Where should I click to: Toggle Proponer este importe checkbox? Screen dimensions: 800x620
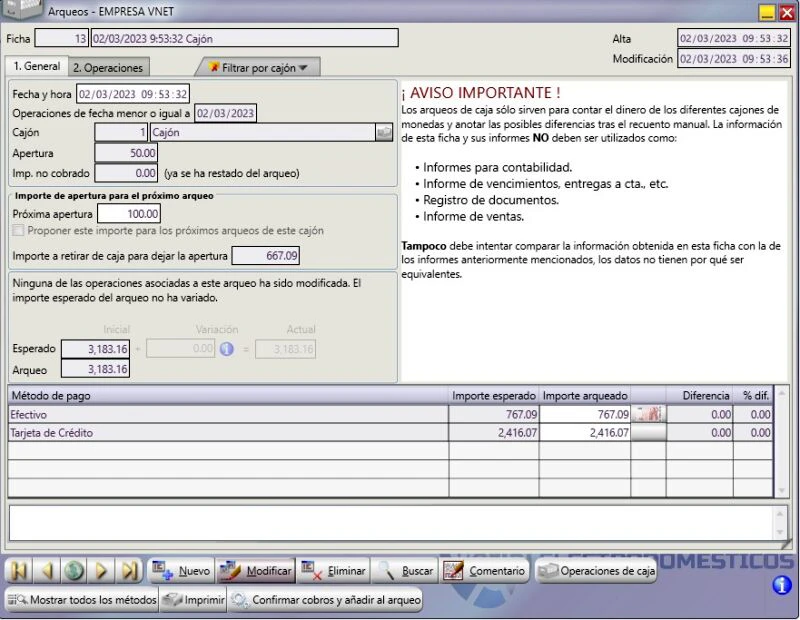coord(18,231)
